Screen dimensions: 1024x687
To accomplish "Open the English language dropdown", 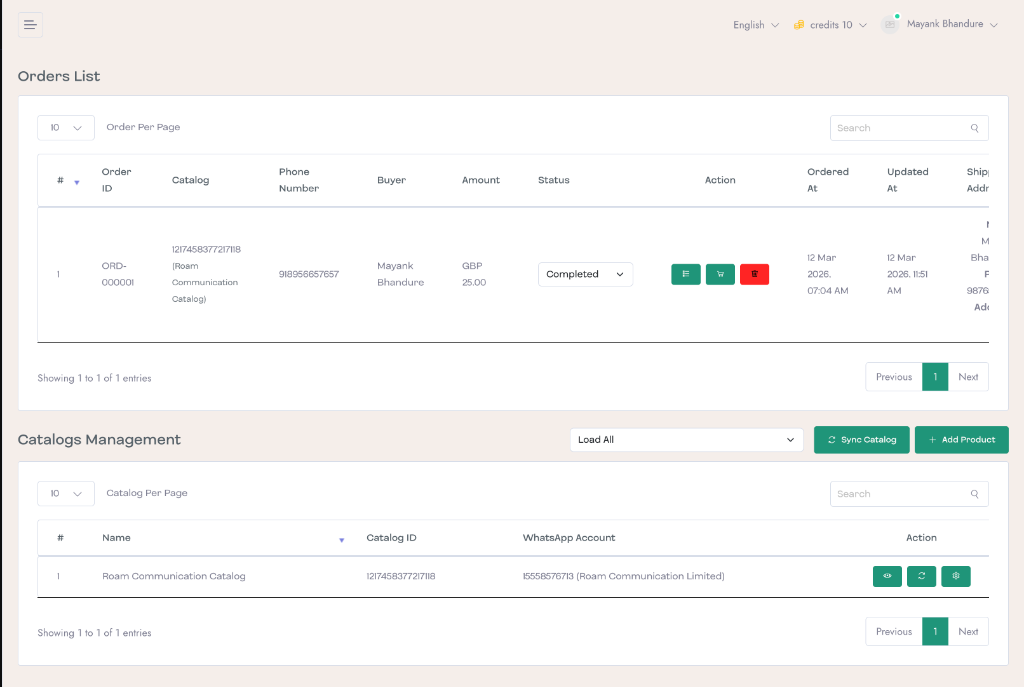I will [756, 25].
